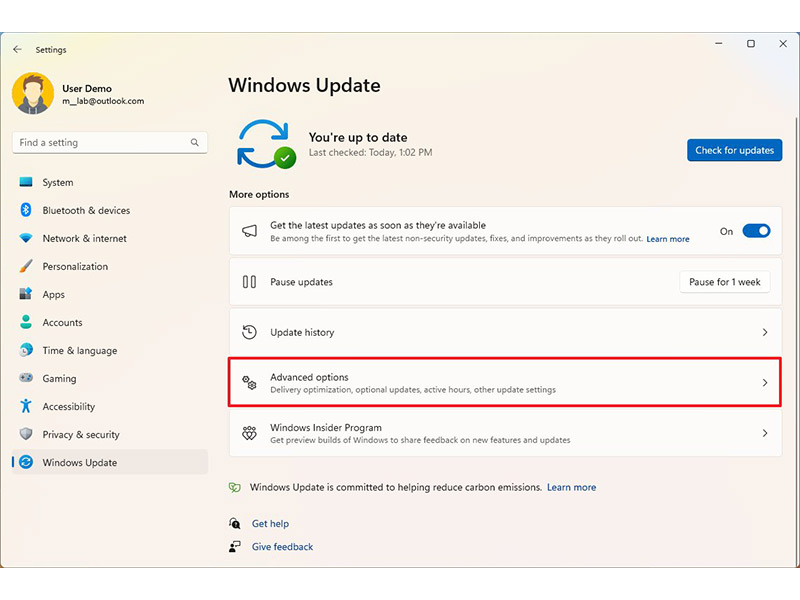This screenshot has width=800, height=600.
Task: Open Advanced options via its chevron
Action: pos(765,383)
